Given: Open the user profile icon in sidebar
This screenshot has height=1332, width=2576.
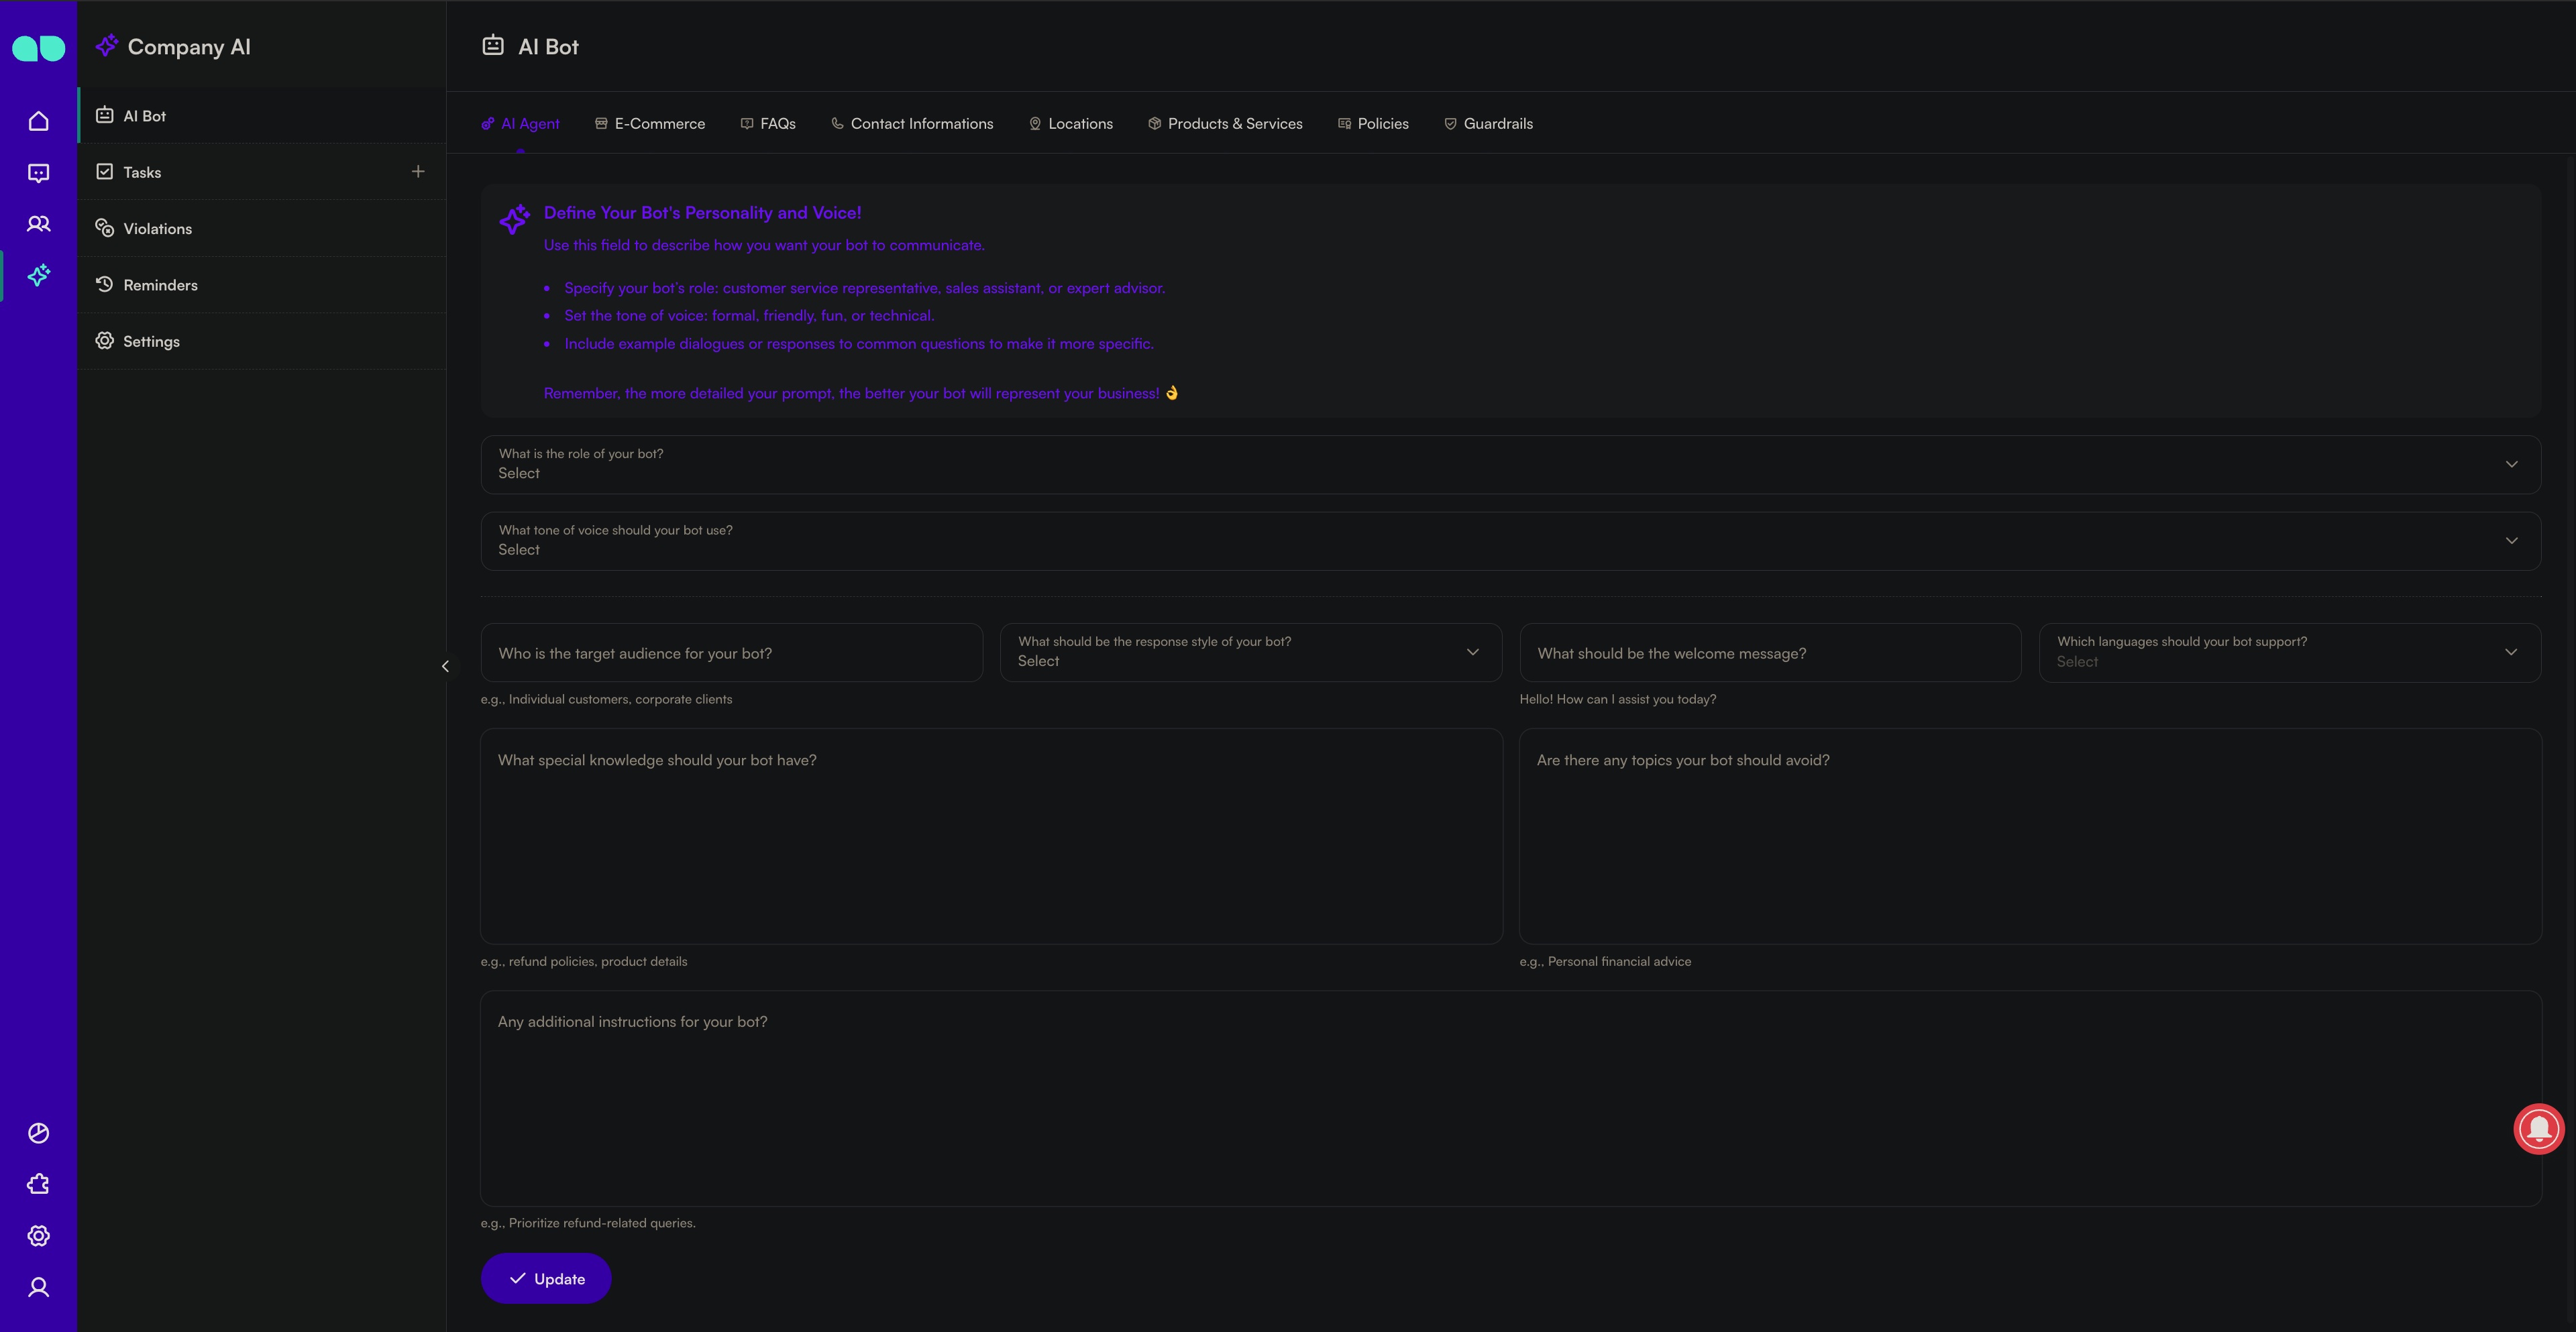Looking at the screenshot, I should [38, 1287].
